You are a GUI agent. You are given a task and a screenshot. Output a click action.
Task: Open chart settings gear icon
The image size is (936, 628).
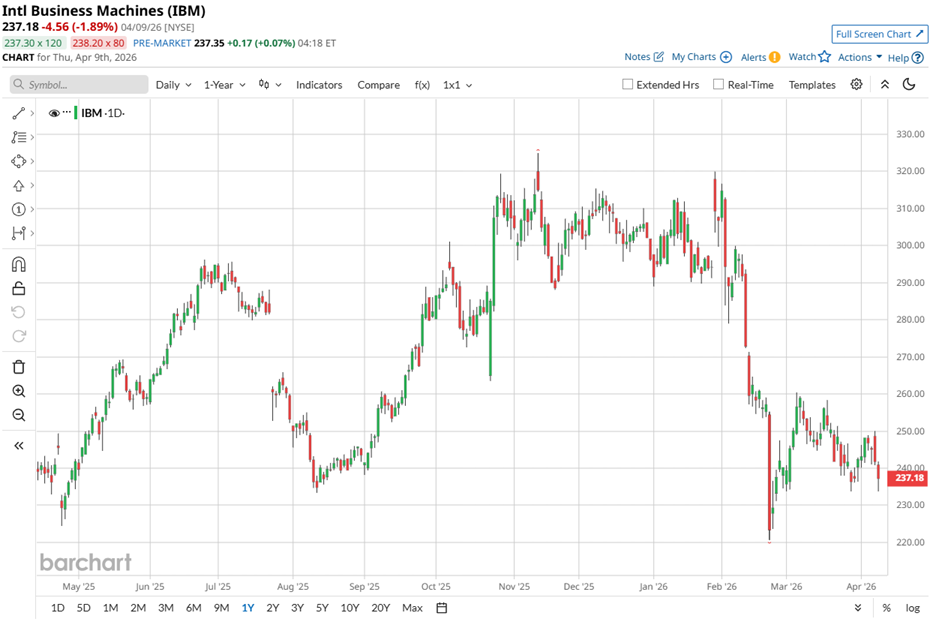pos(857,85)
